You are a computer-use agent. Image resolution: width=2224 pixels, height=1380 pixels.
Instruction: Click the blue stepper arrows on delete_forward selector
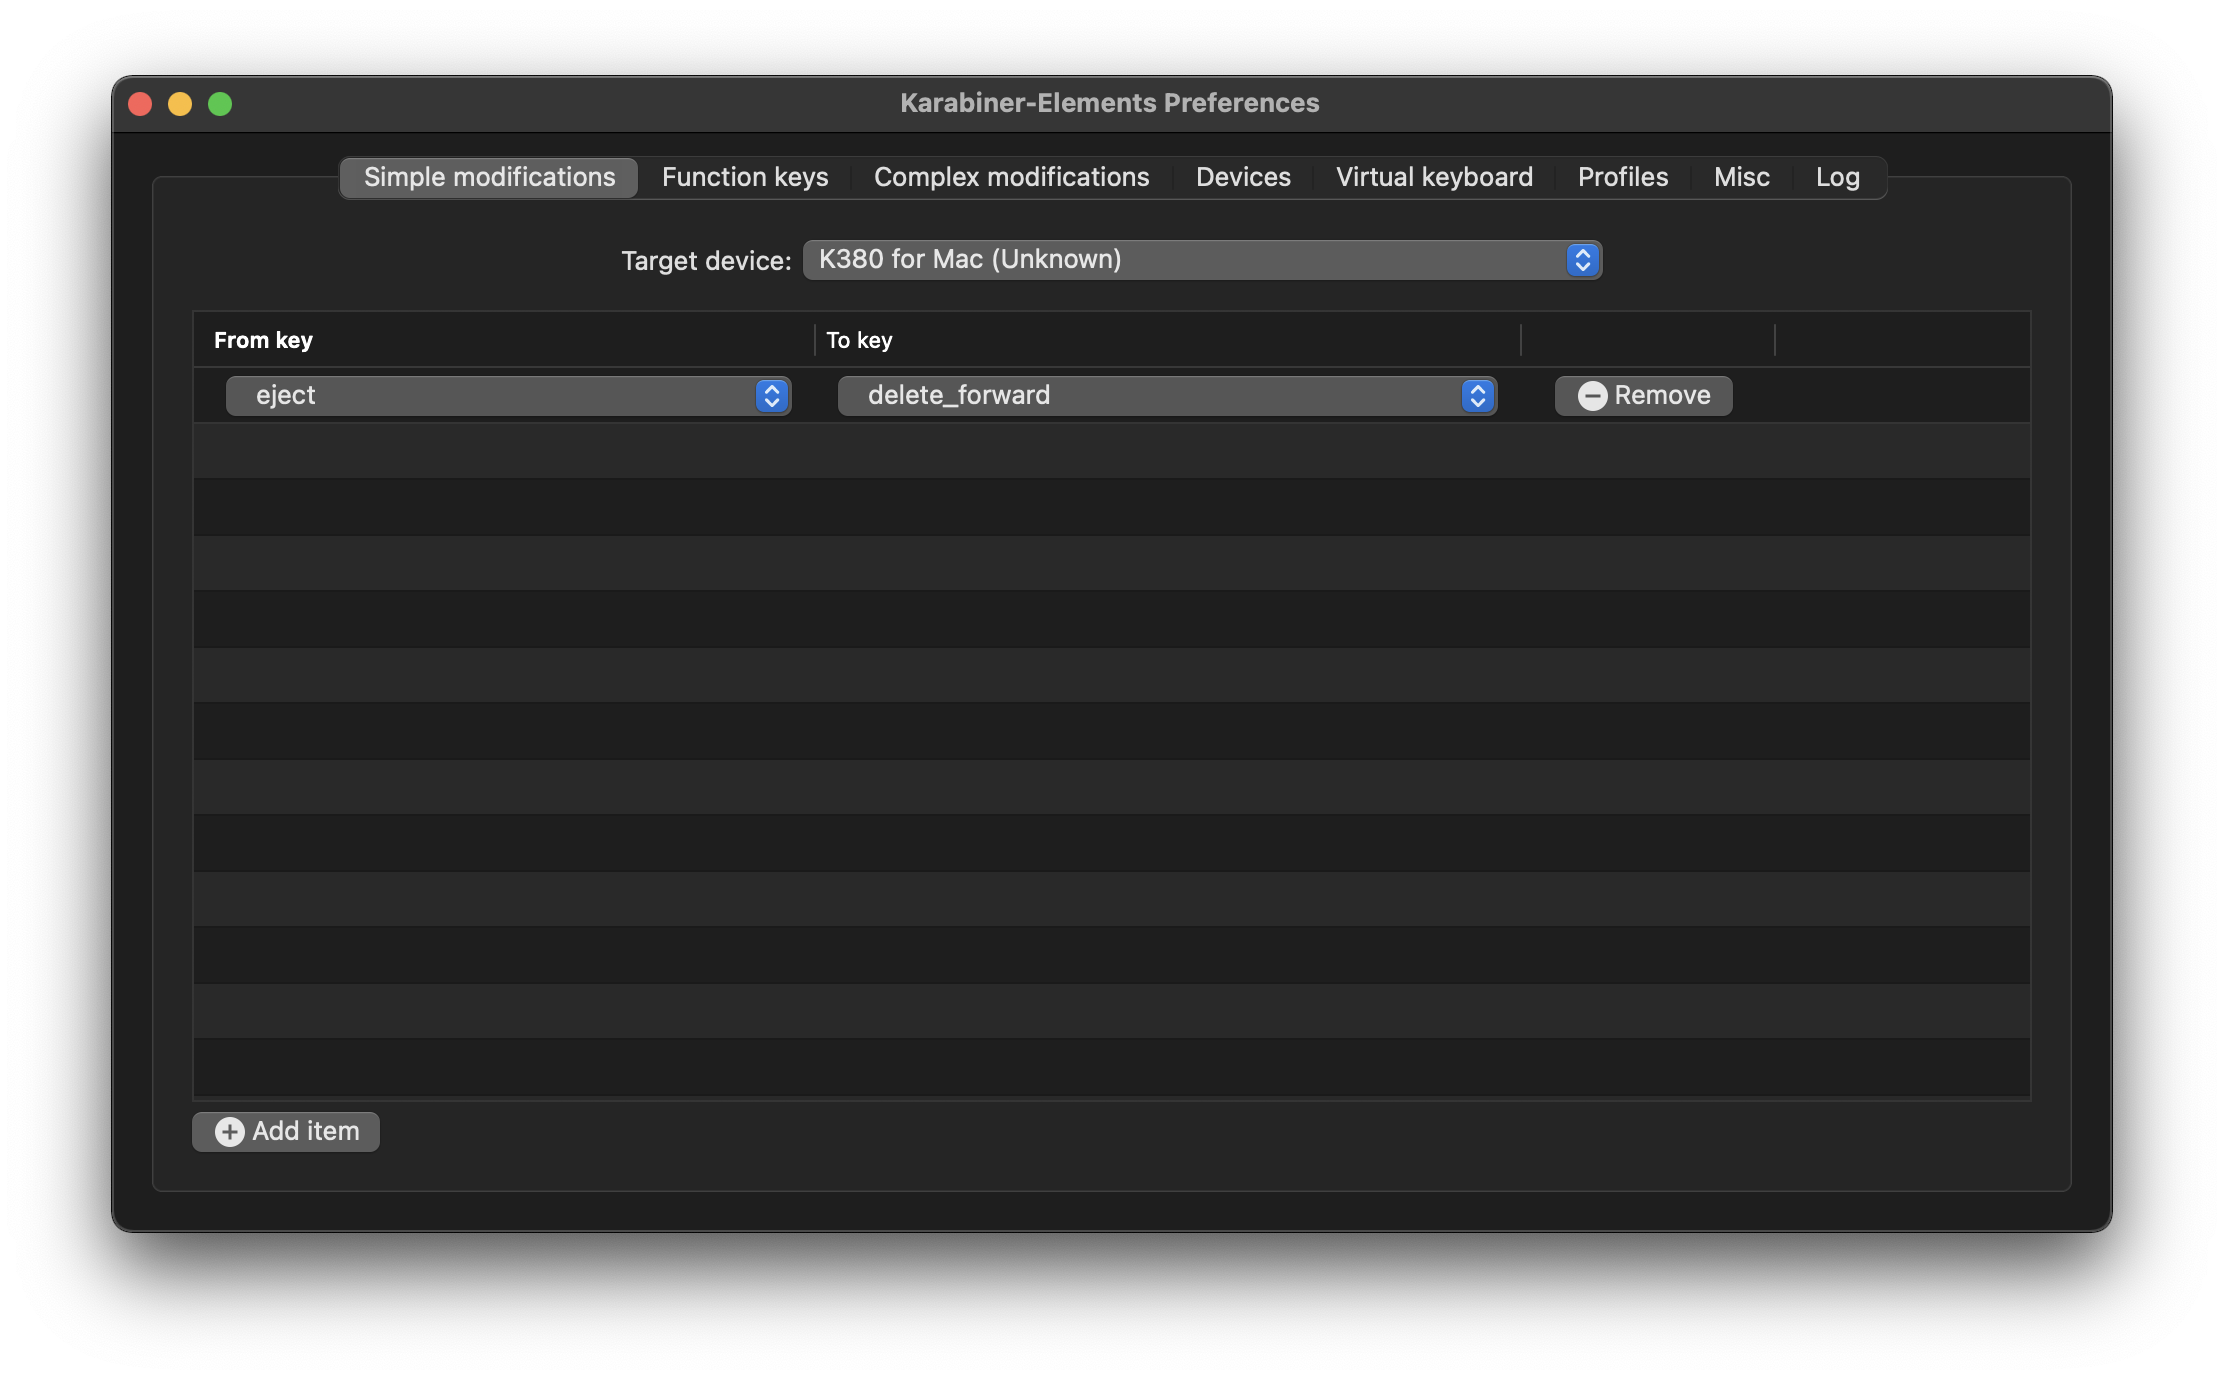(1478, 396)
